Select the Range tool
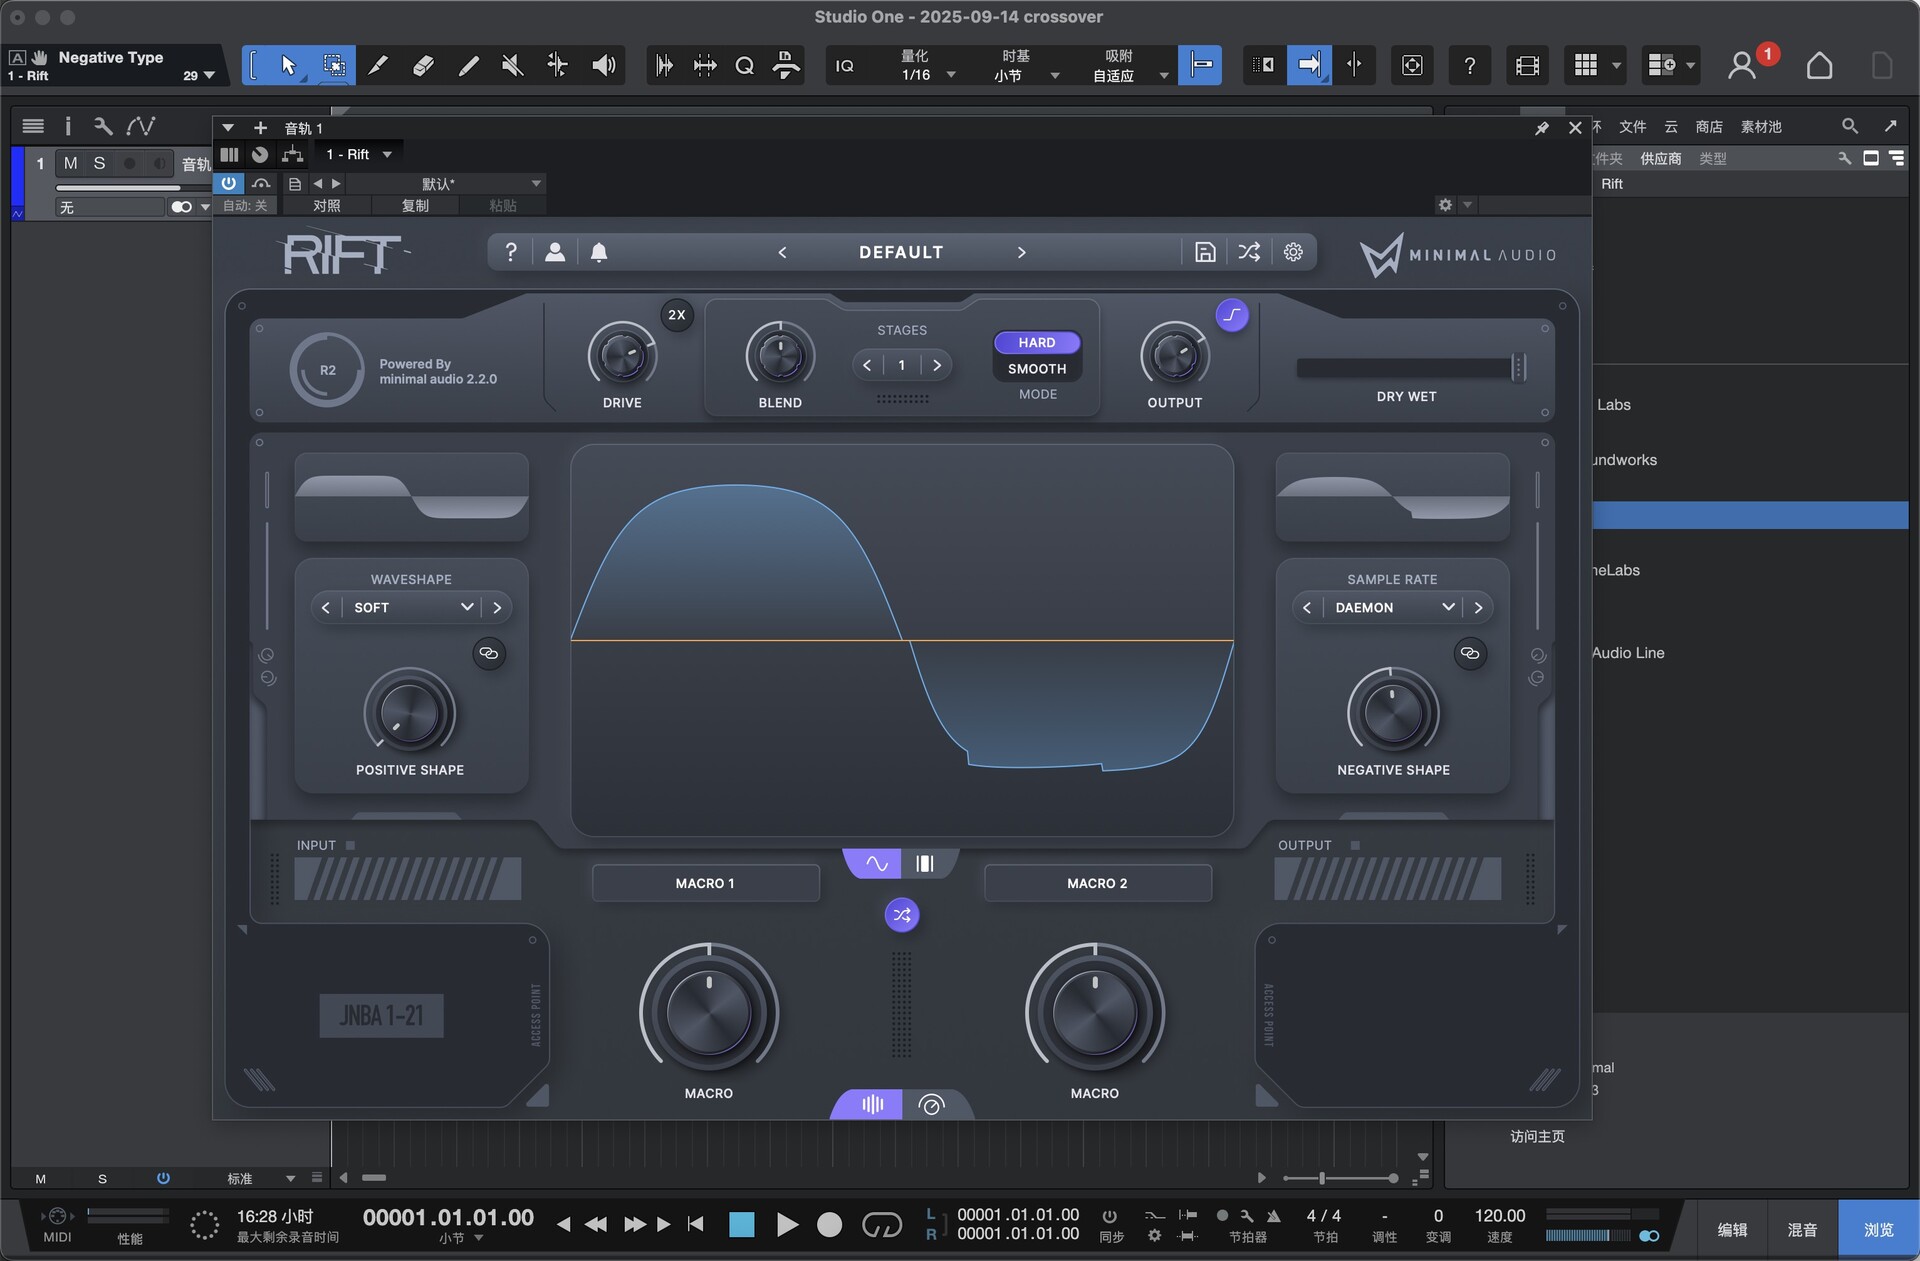This screenshot has width=1920, height=1261. pyautogui.click(x=333, y=66)
